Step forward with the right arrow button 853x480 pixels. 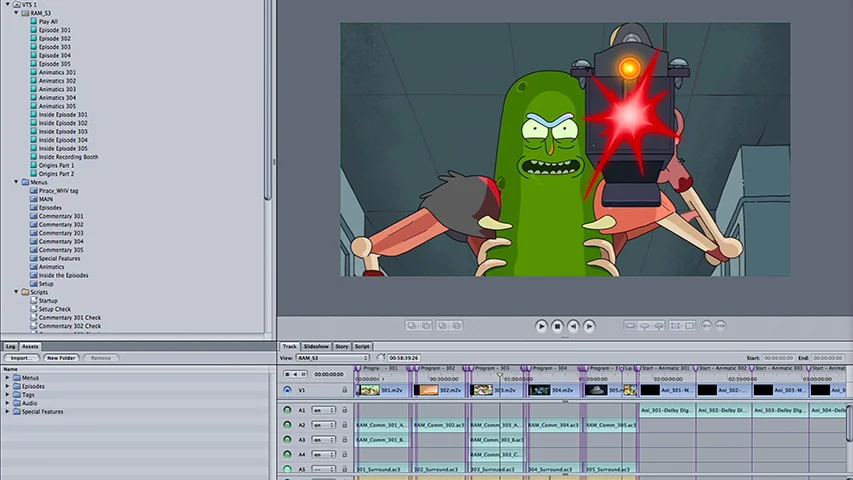click(x=589, y=326)
